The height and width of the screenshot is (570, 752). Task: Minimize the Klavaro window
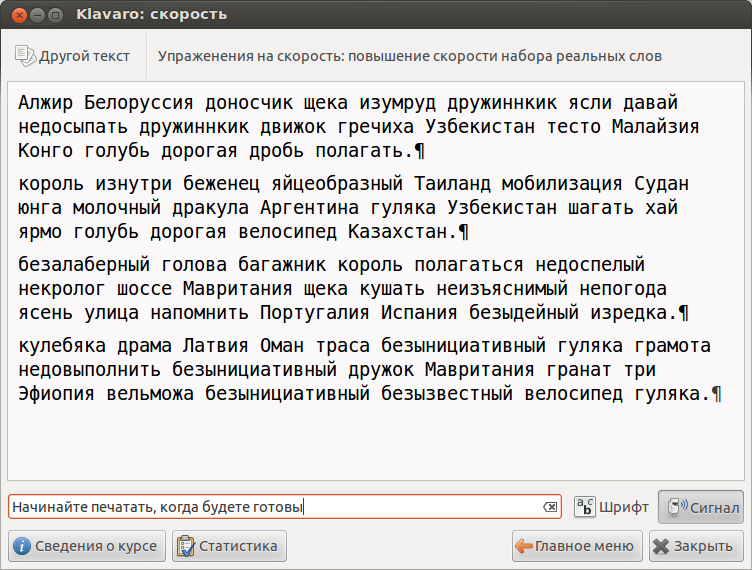point(37,15)
